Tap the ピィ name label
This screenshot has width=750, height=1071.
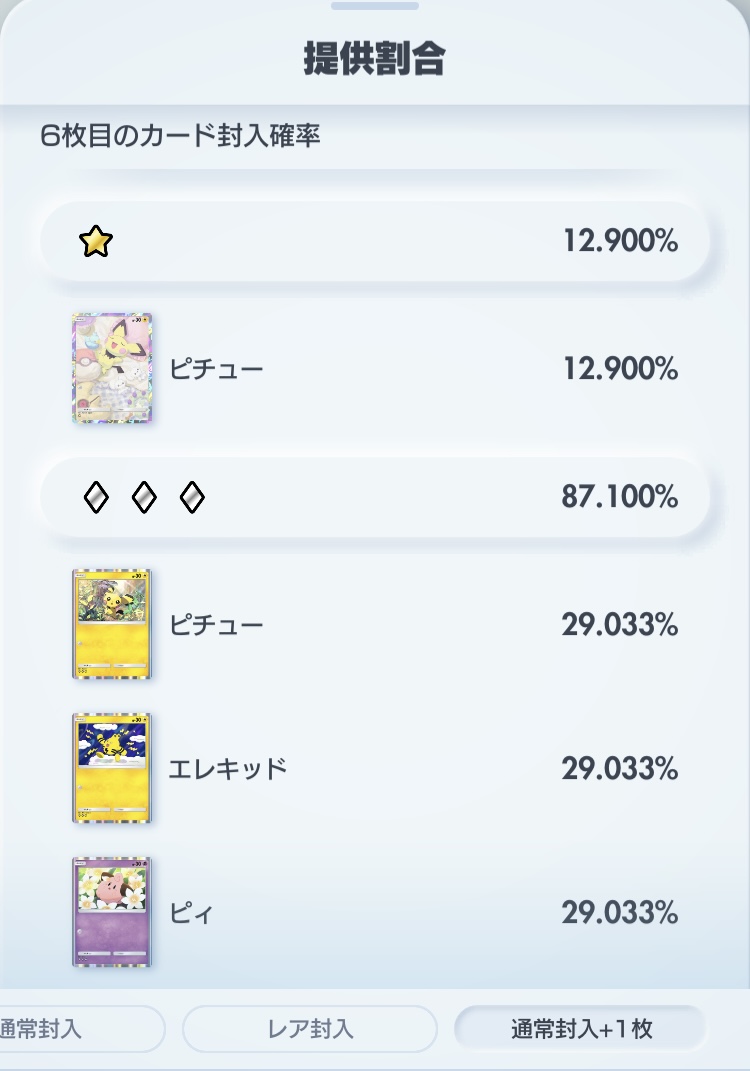tap(191, 913)
